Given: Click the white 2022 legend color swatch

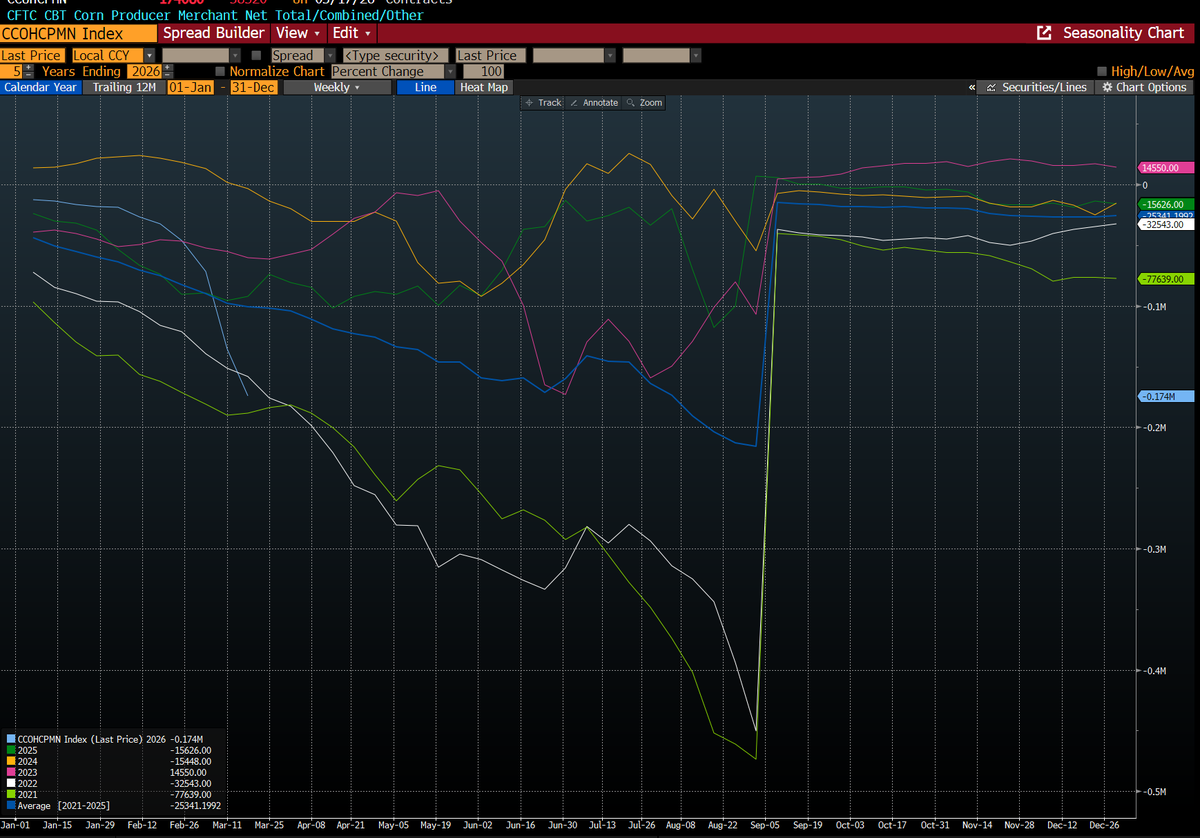Looking at the screenshot, I should (11, 784).
